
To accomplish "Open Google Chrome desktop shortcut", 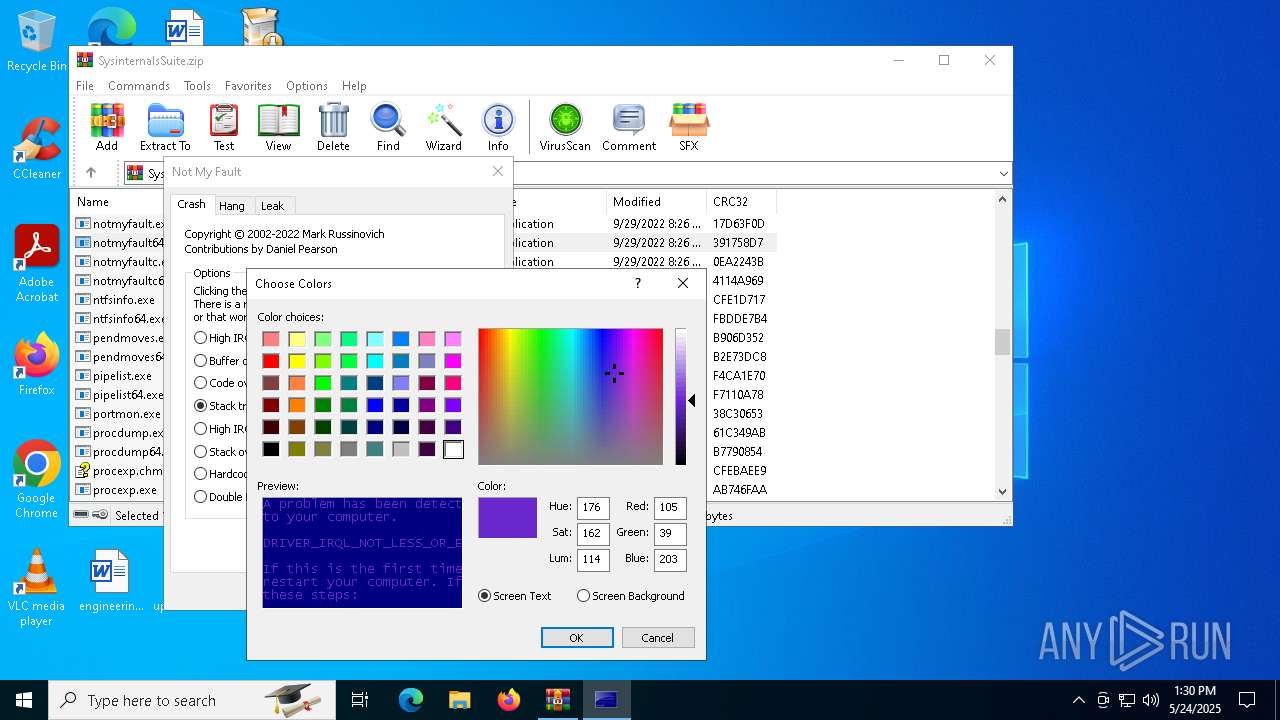I will click(36, 479).
